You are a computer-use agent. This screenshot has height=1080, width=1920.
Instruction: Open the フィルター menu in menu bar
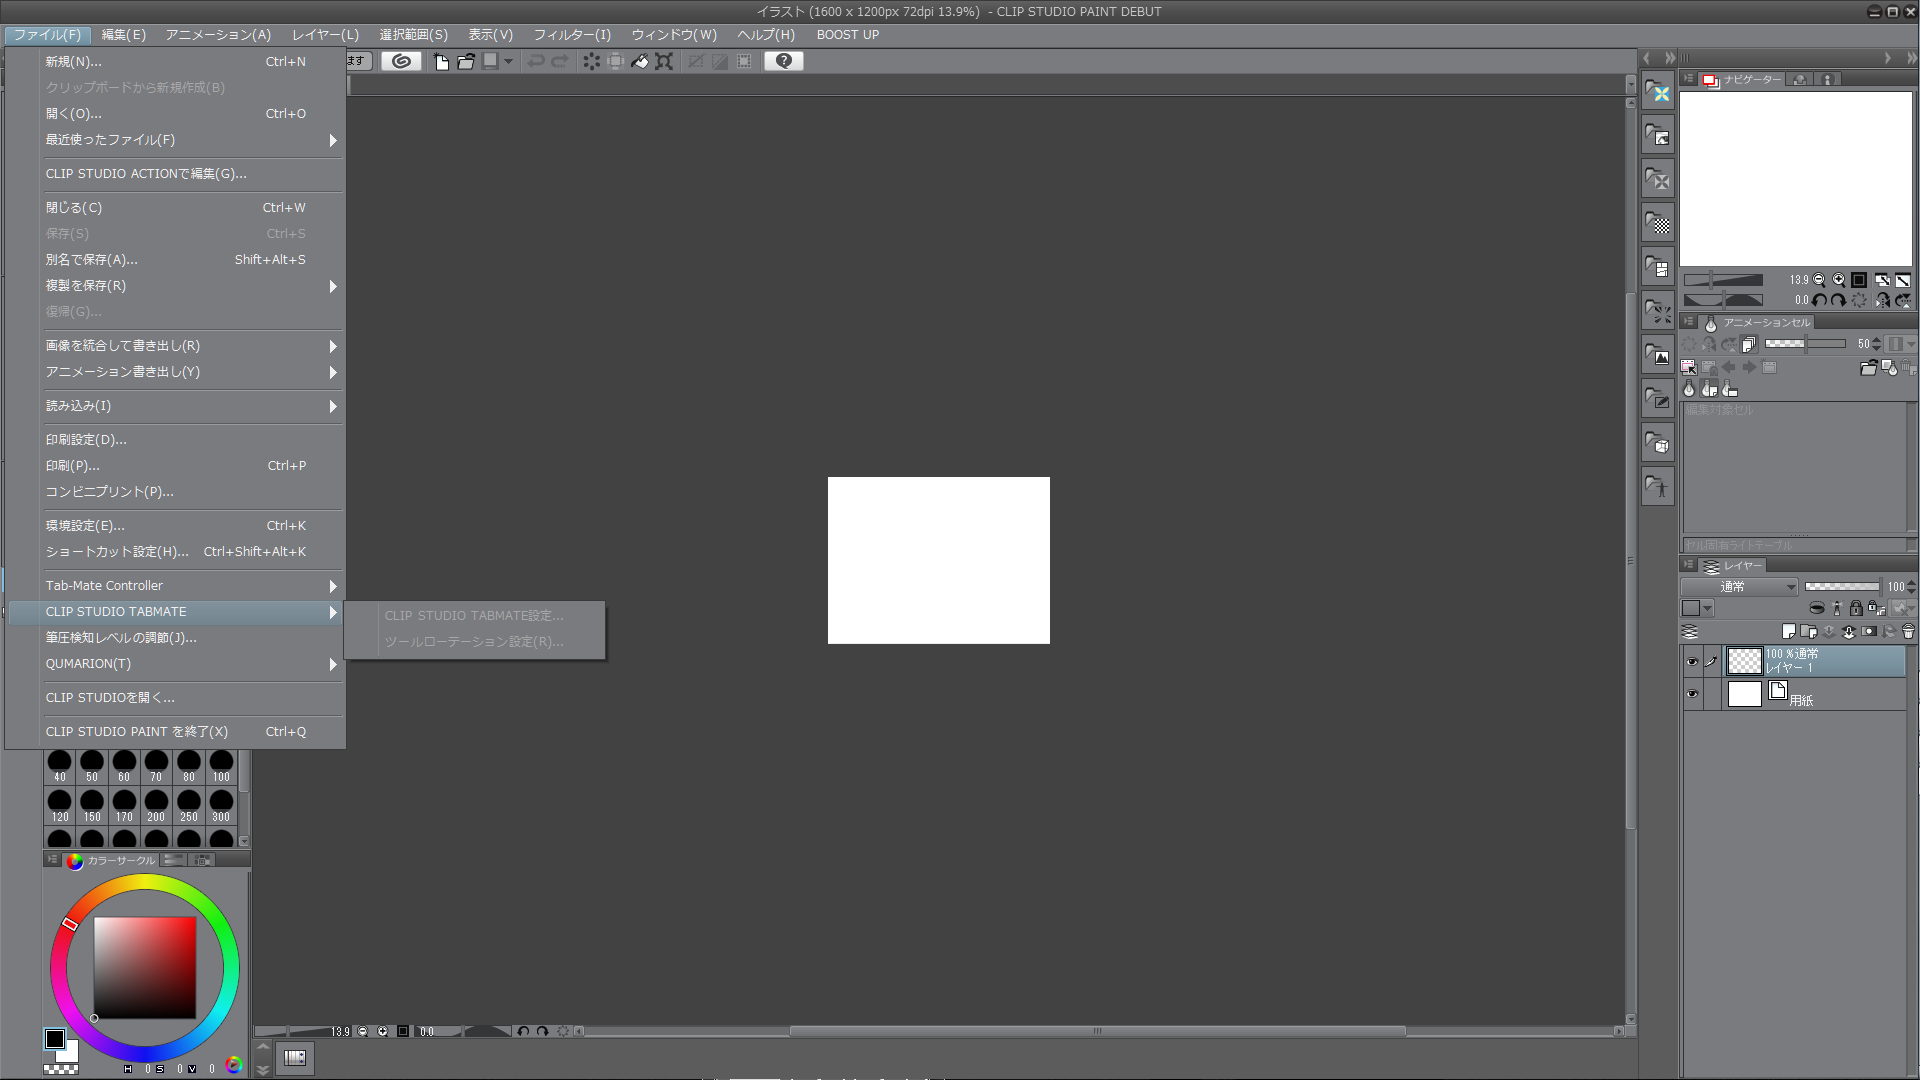(x=571, y=35)
